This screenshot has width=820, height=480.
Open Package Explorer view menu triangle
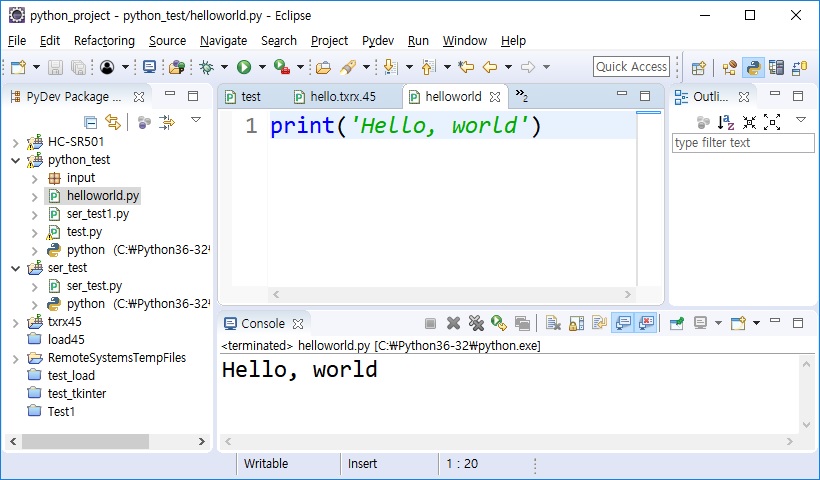click(196, 120)
